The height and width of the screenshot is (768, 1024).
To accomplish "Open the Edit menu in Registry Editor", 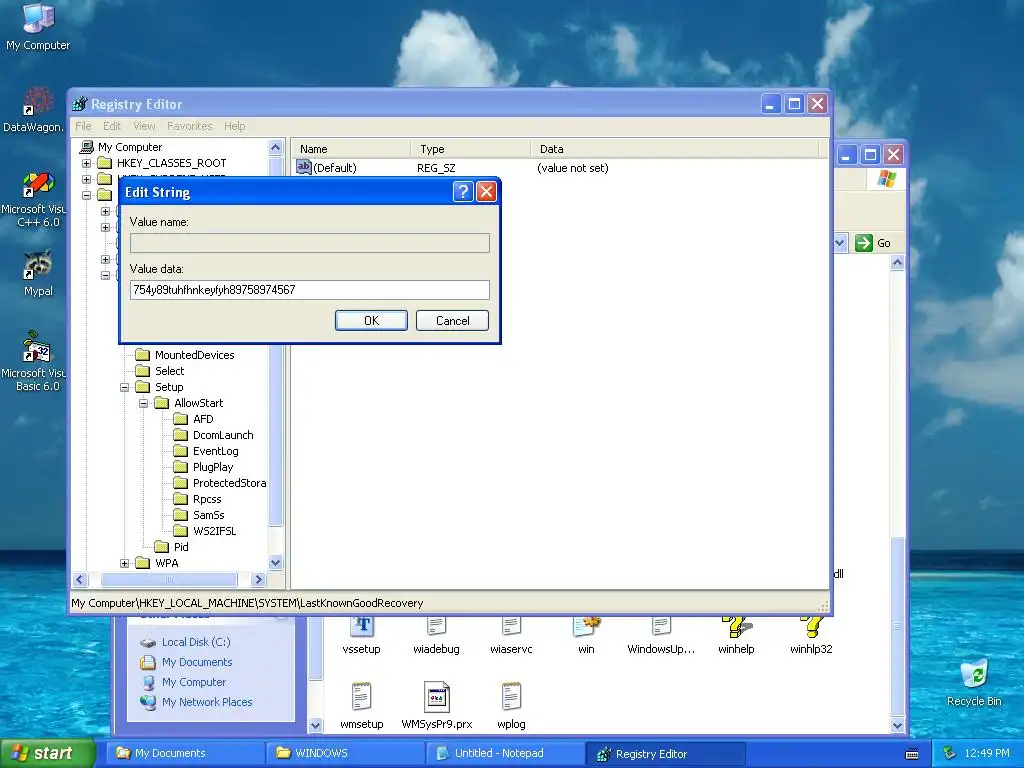I will (x=112, y=126).
